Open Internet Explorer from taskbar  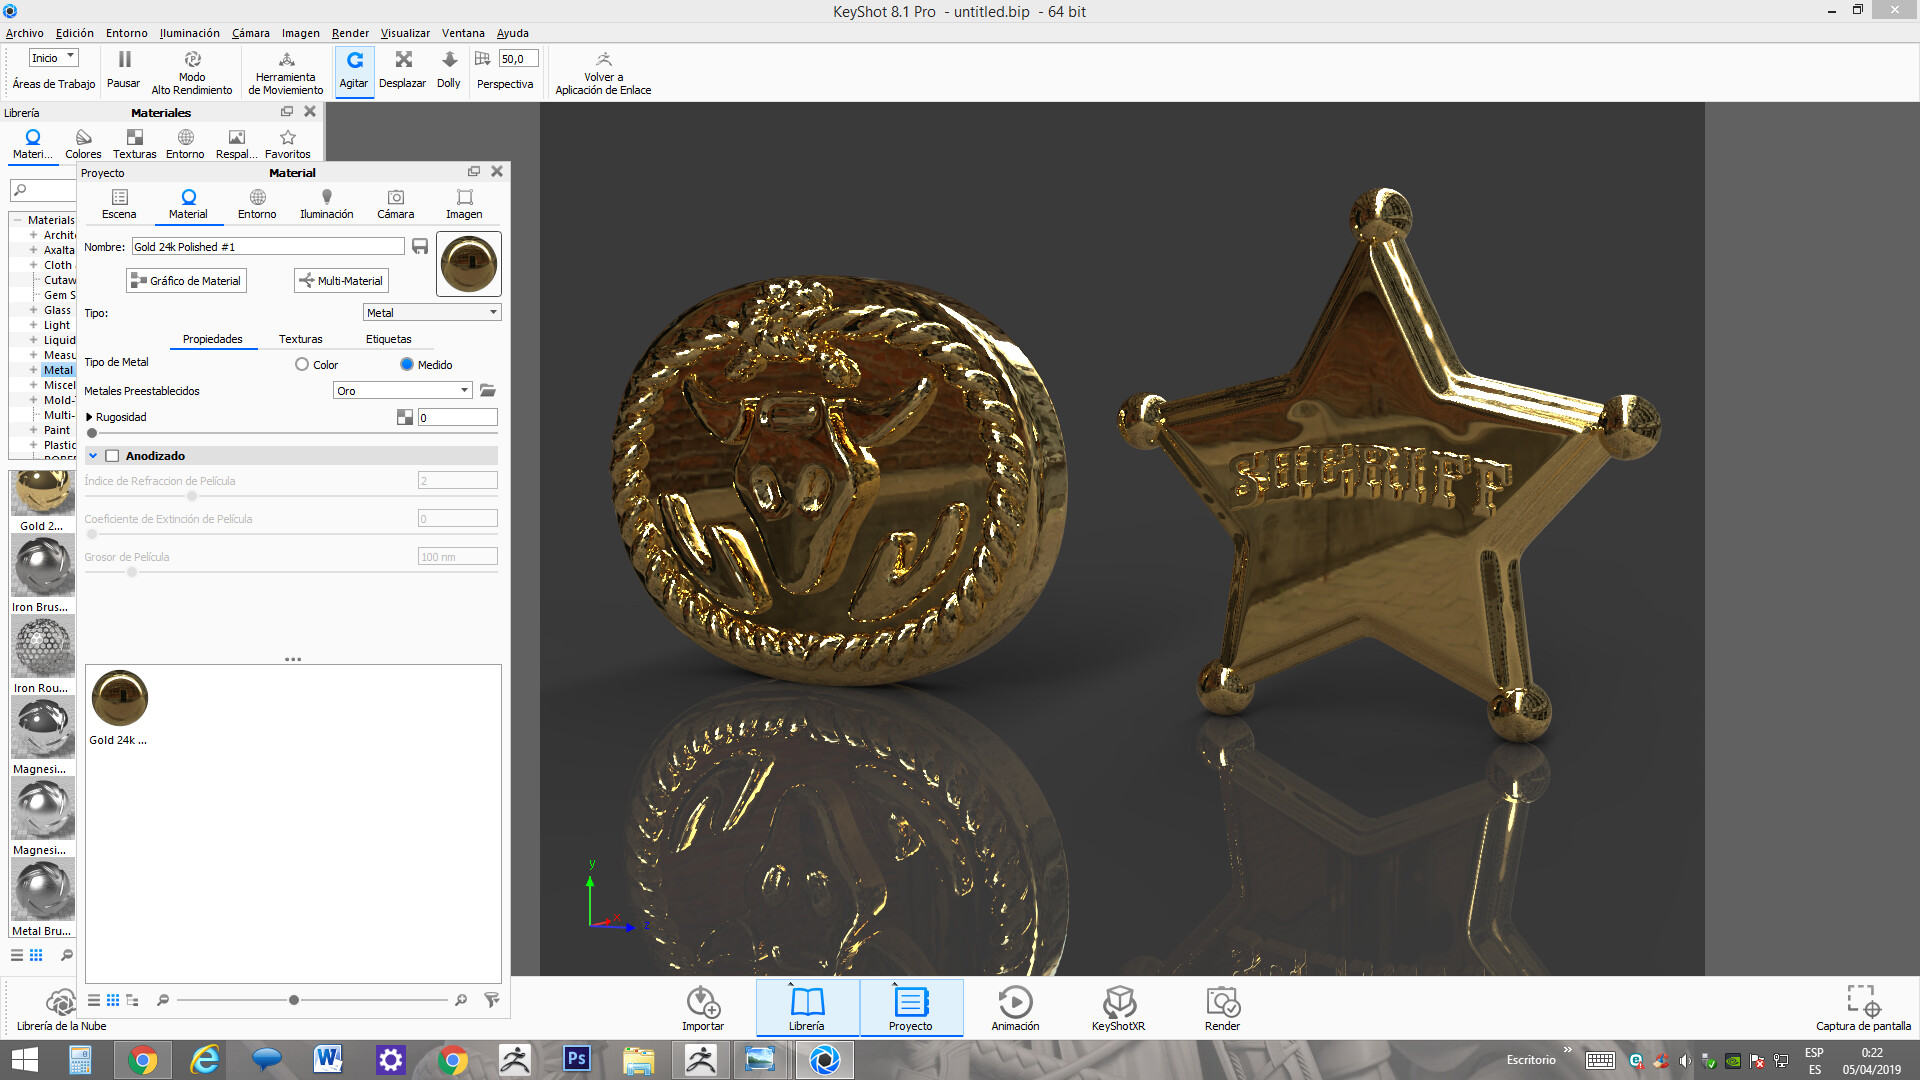point(205,1059)
